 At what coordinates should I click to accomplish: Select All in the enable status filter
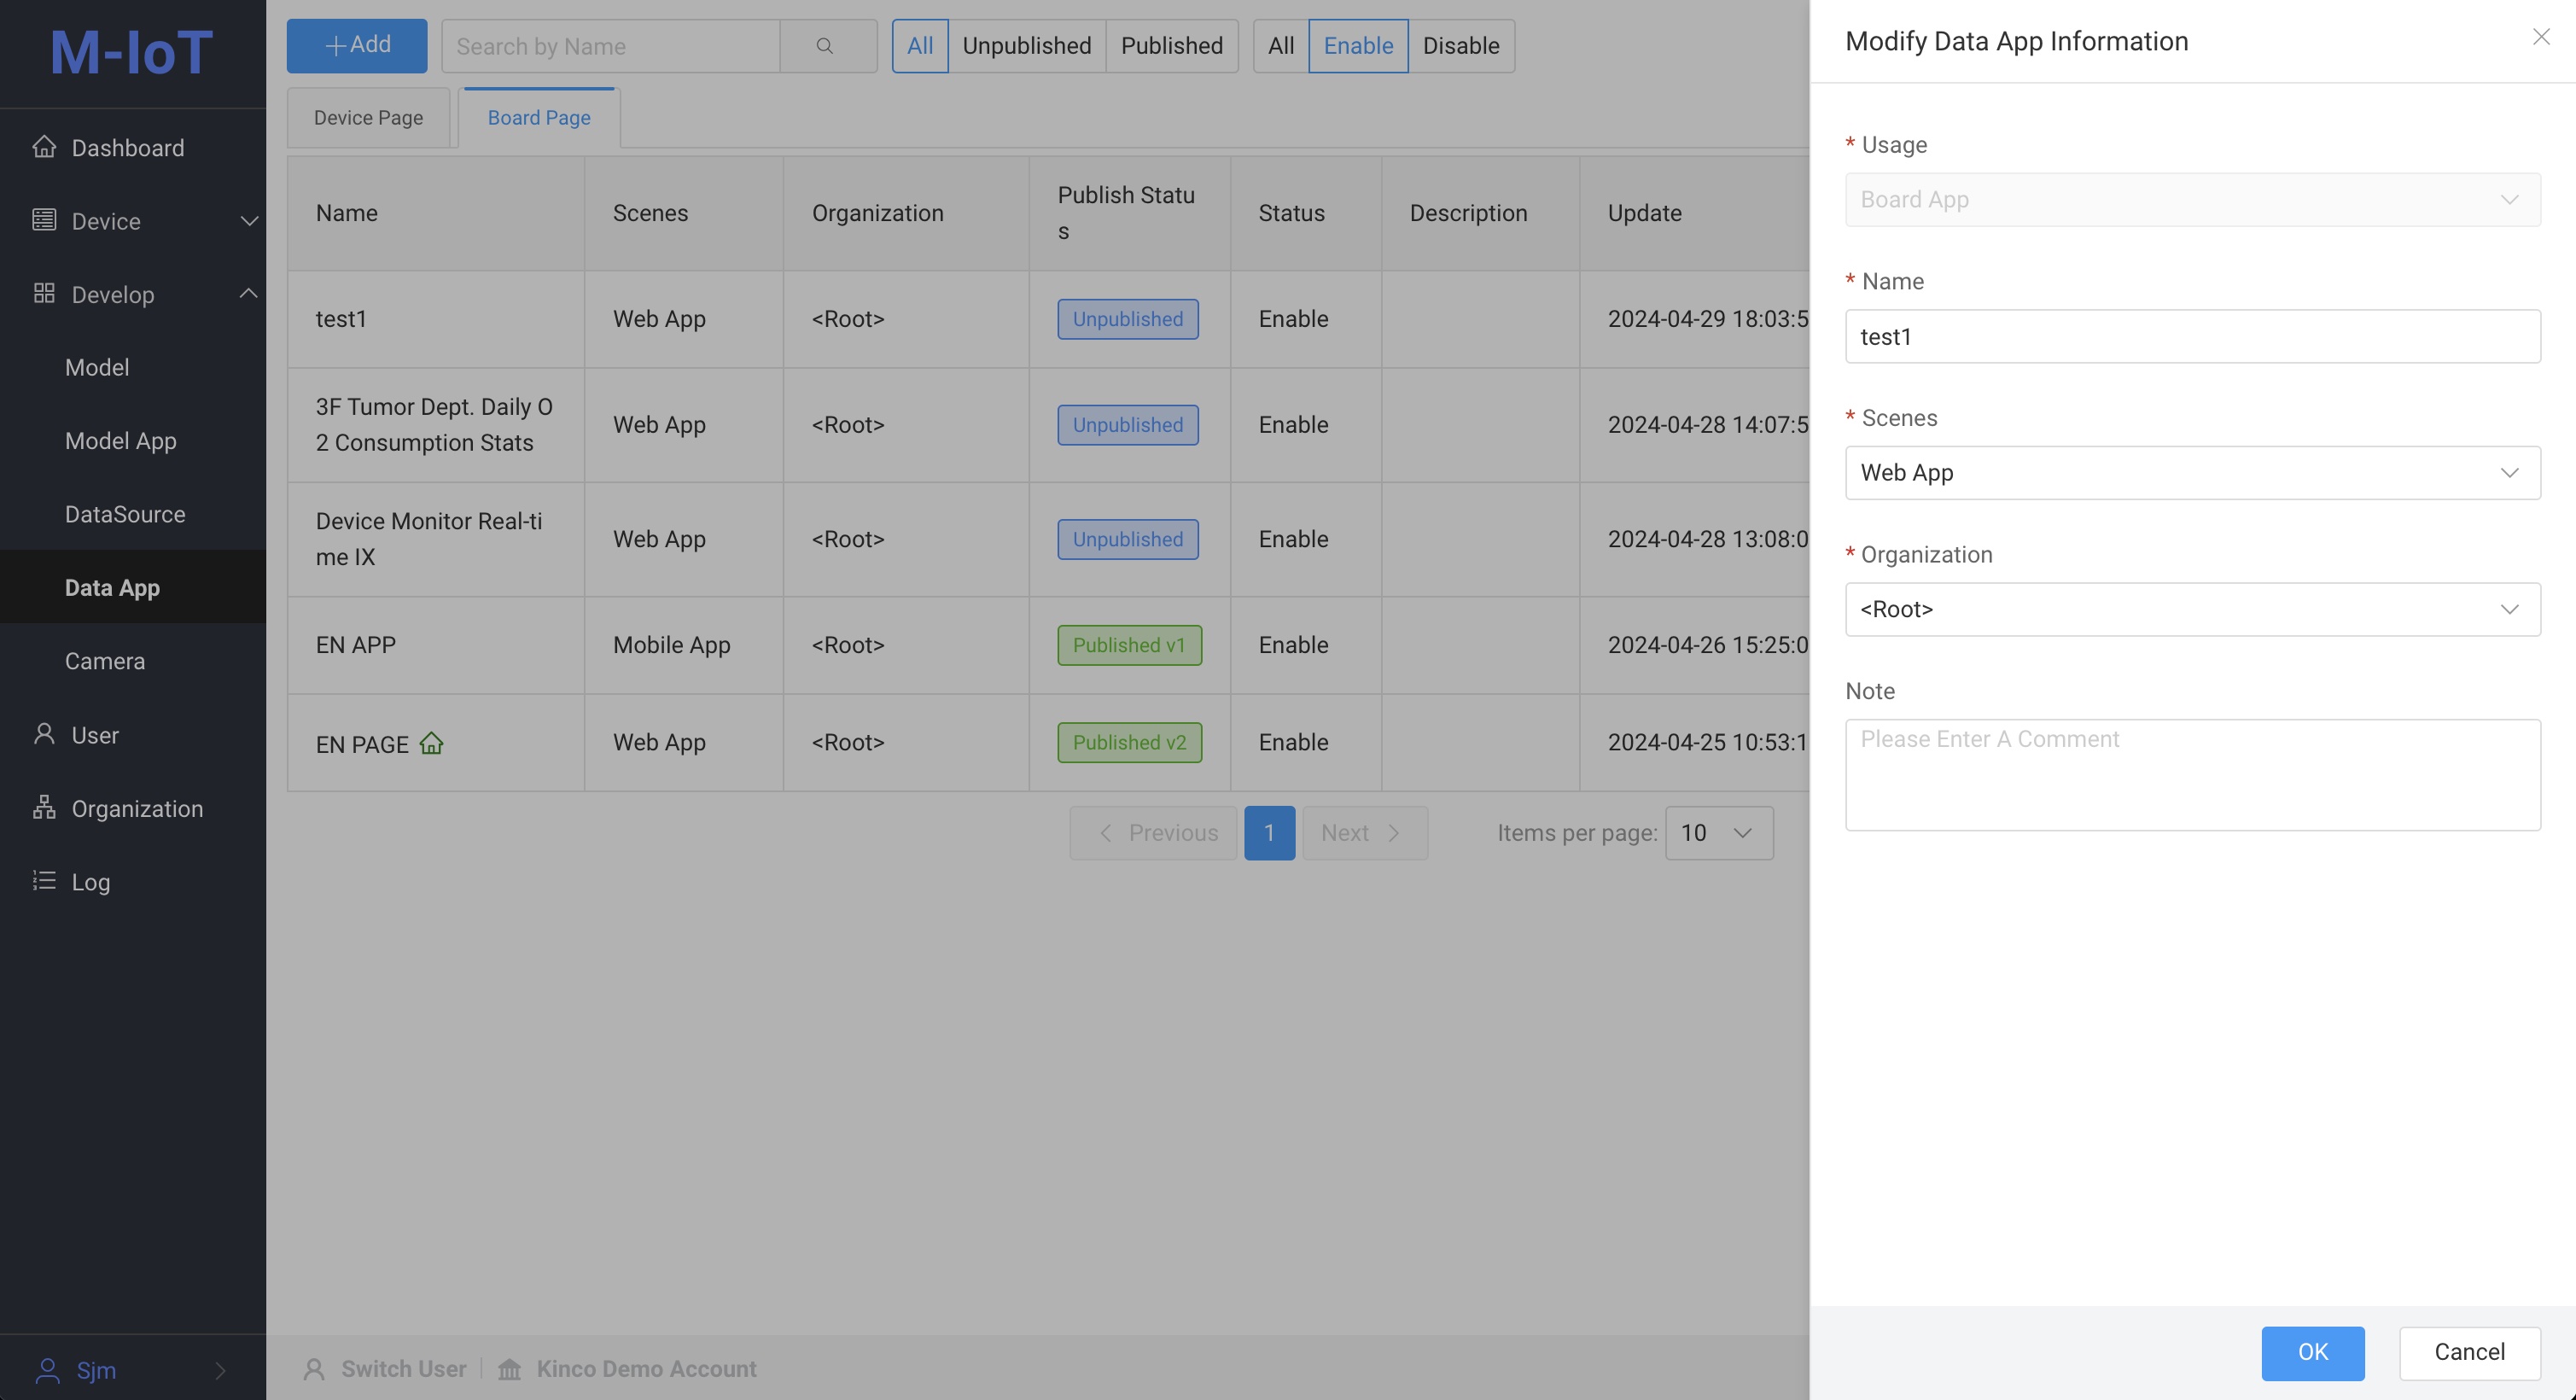[x=1281, y=46]
